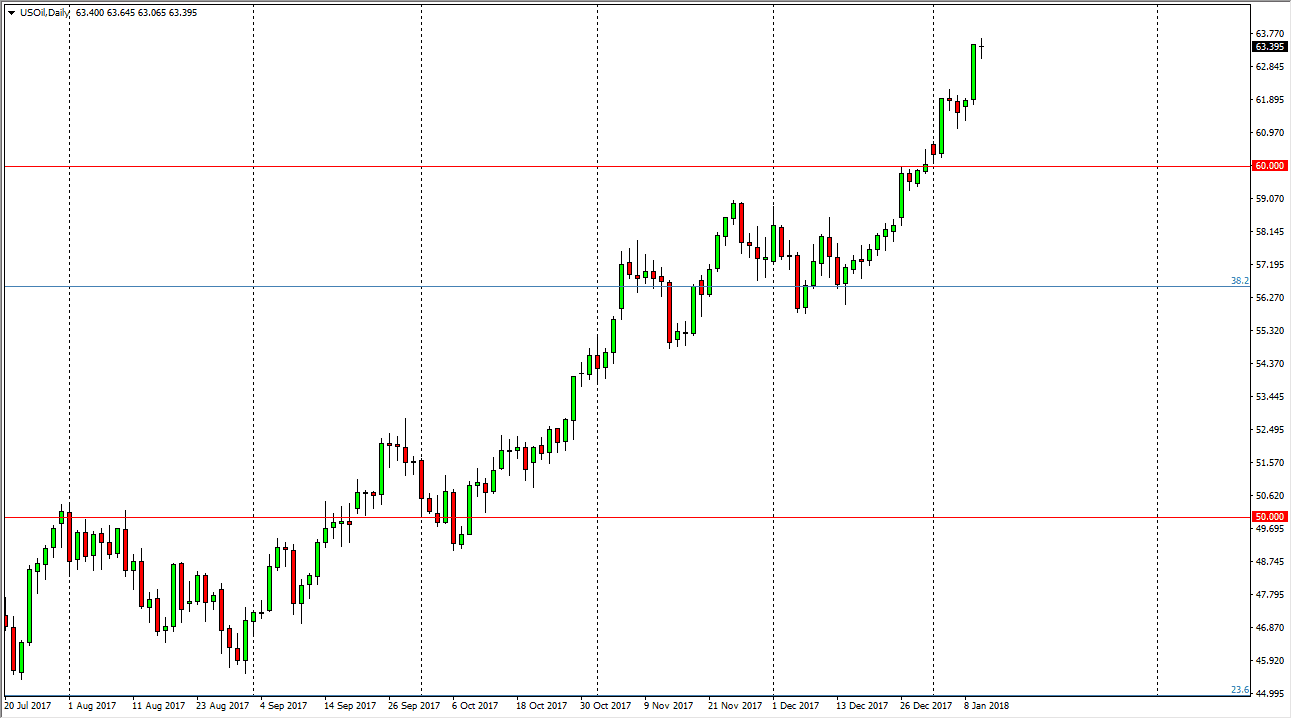Click the red 60.000 price label on axis
Viewport: 1292px width, 719px height.
click(x=1268, y=166)
